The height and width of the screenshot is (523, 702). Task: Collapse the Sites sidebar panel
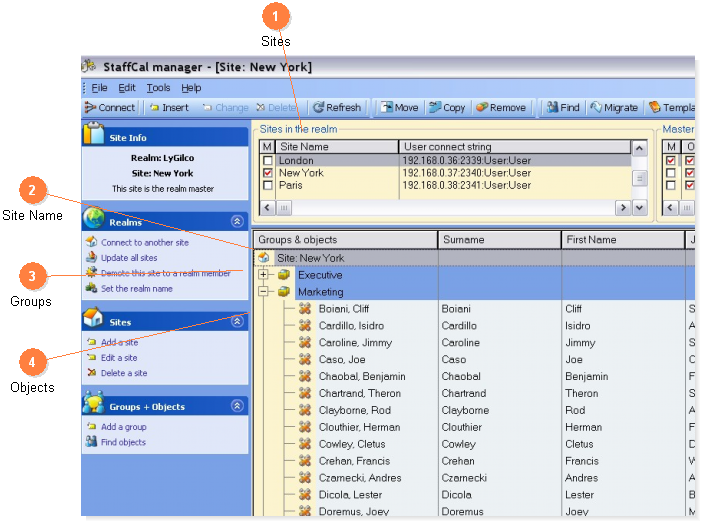click(237, 321)
